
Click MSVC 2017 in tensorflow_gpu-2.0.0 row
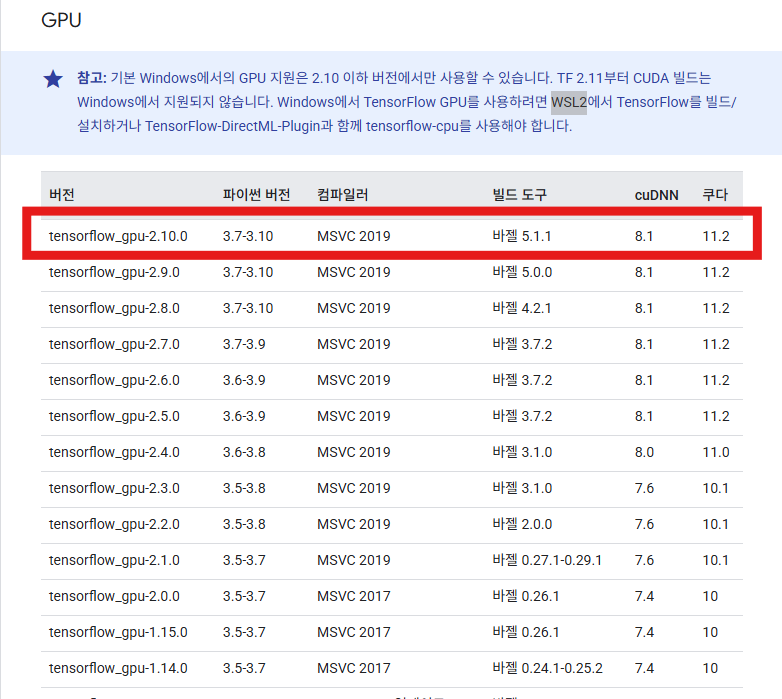[x=354, y=596]
